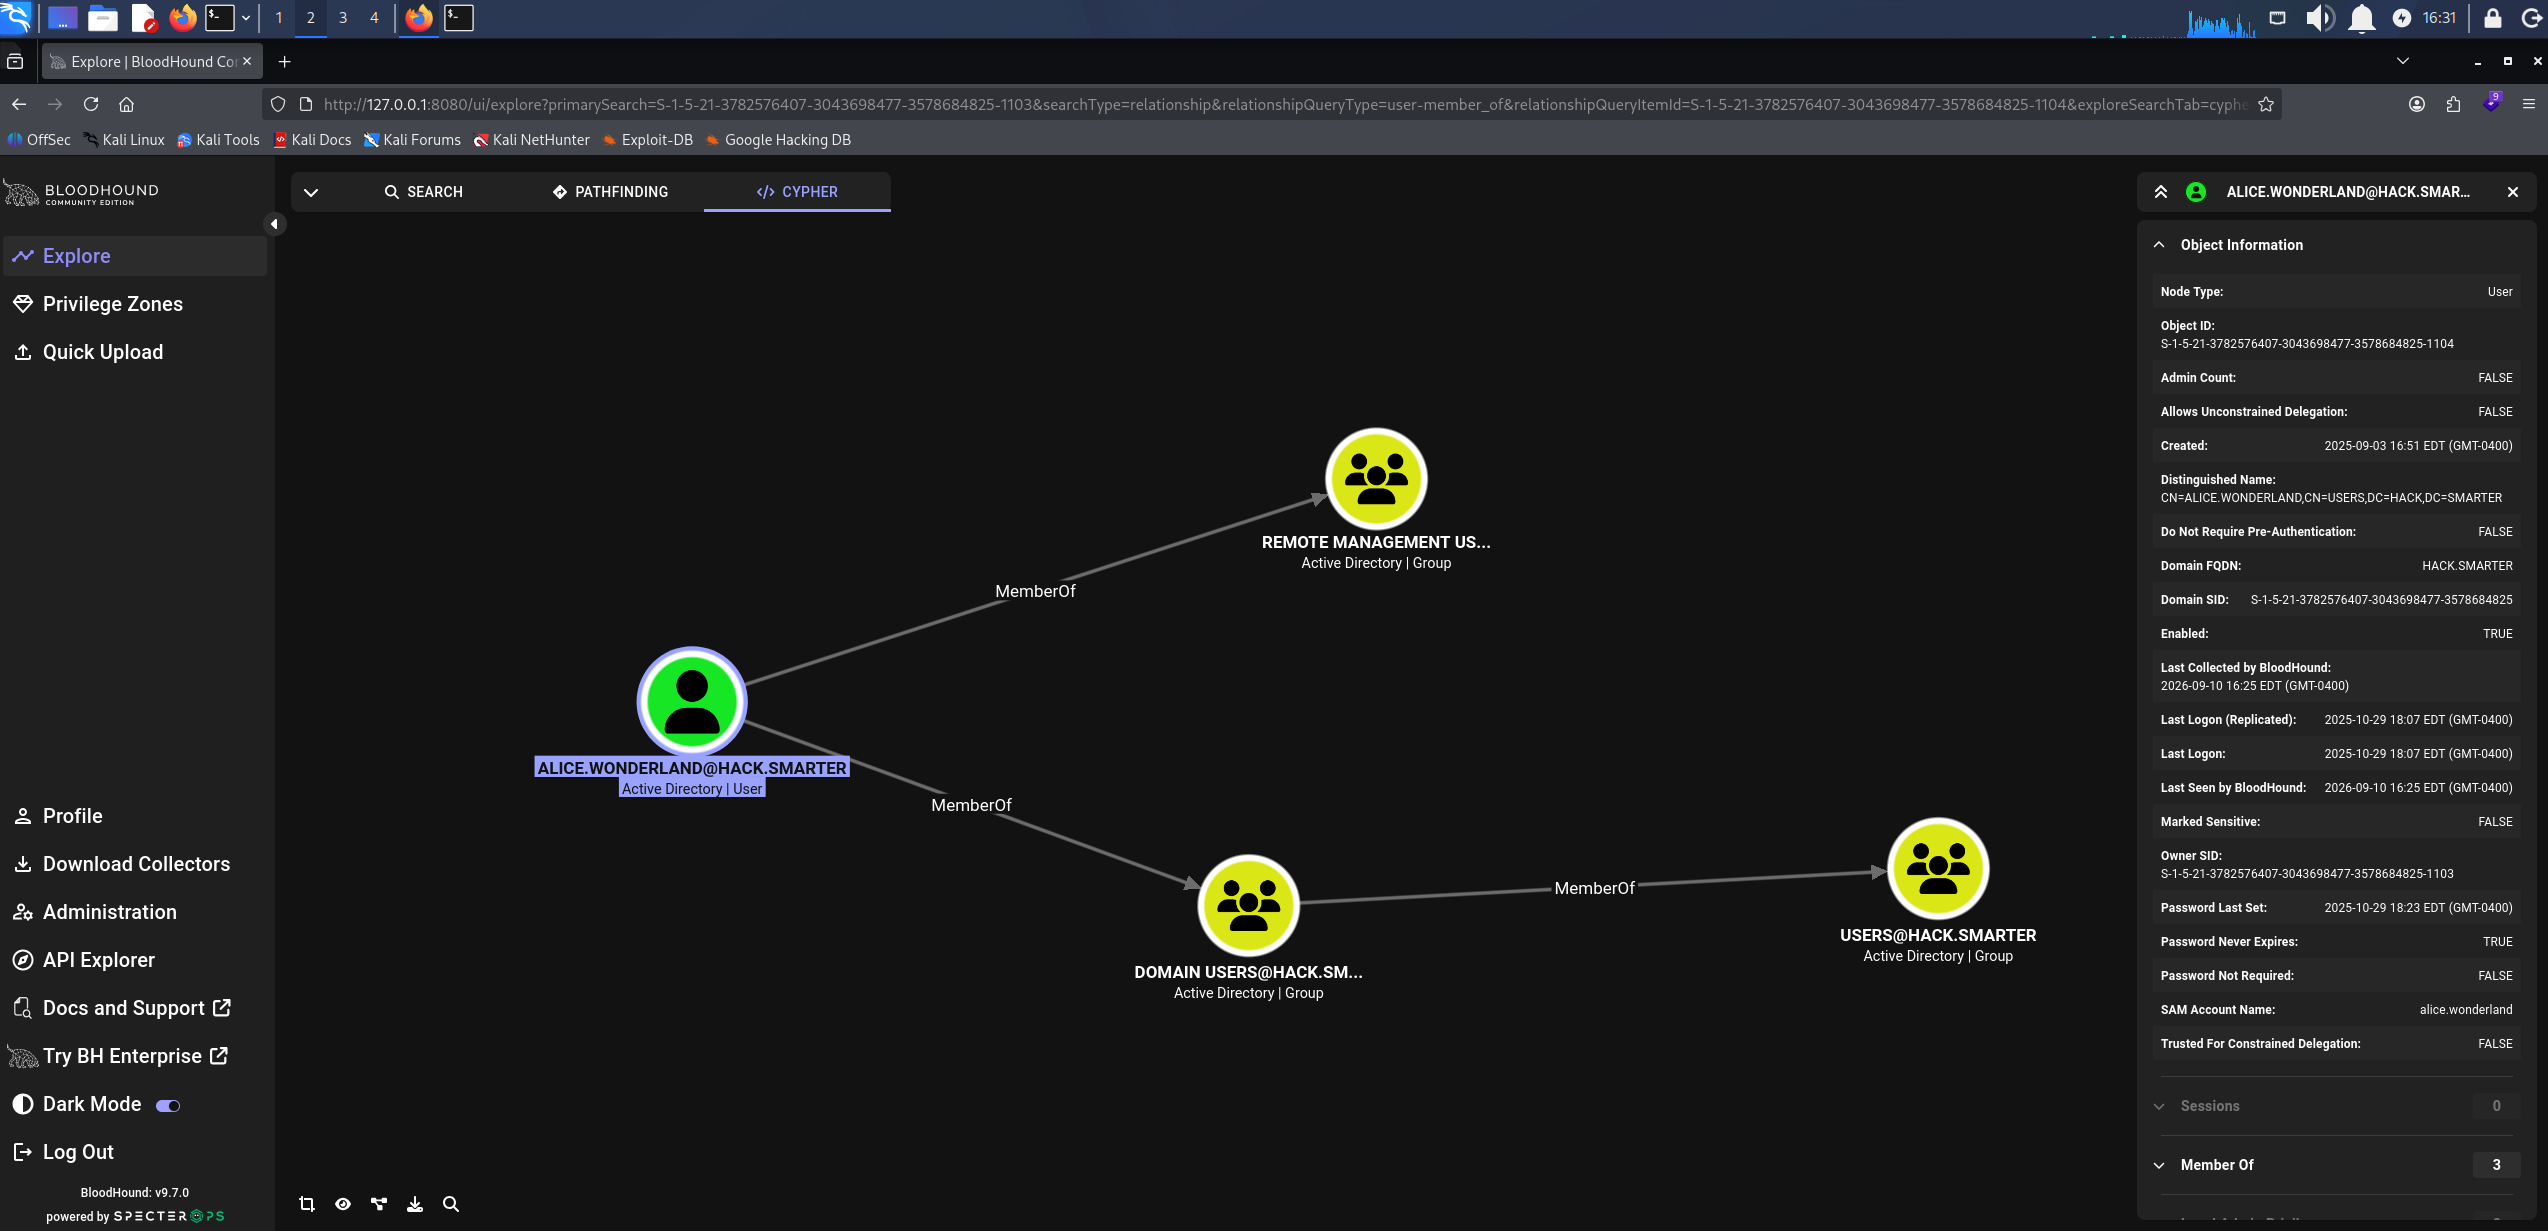
Task: Open Quick Upload in sidebar
Action: [x=135, y=352]
